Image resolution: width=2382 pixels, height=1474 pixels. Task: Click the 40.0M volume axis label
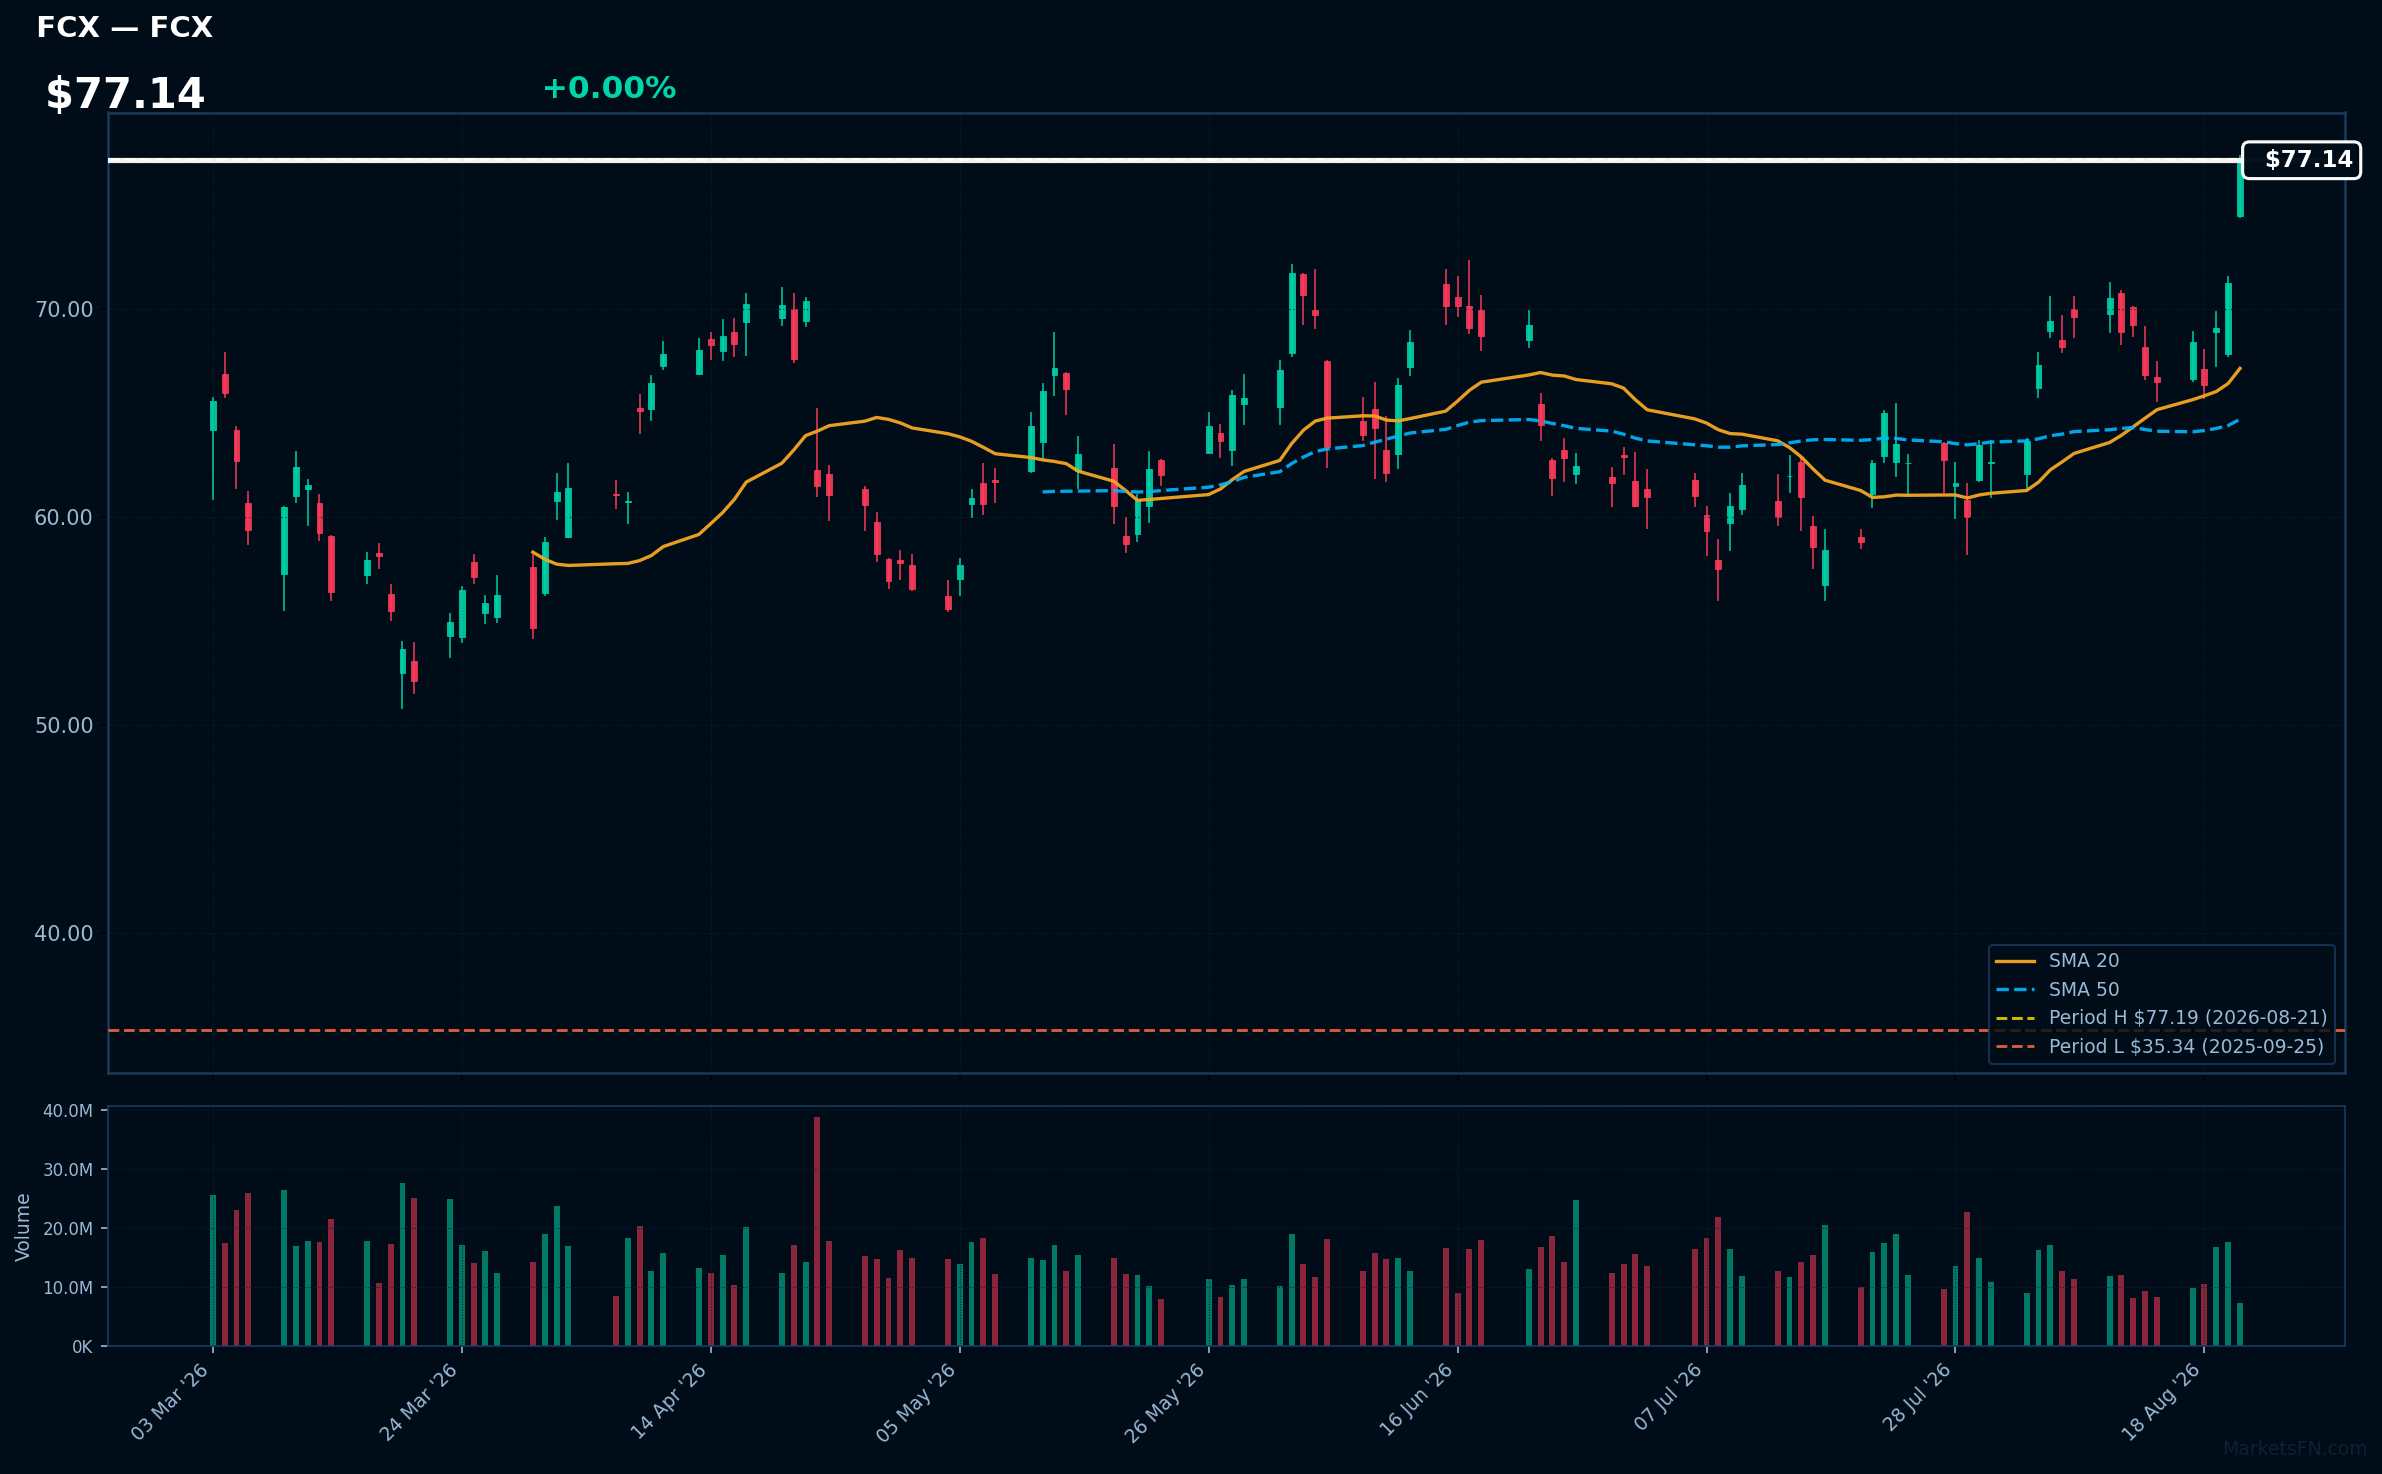coord(68,1111)
